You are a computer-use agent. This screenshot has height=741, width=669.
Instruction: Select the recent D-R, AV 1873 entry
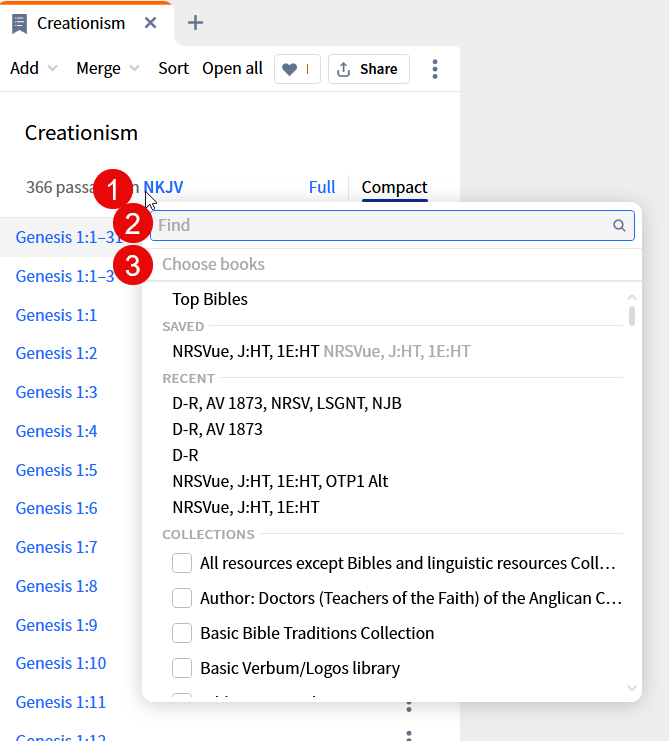tap(217, 429)
